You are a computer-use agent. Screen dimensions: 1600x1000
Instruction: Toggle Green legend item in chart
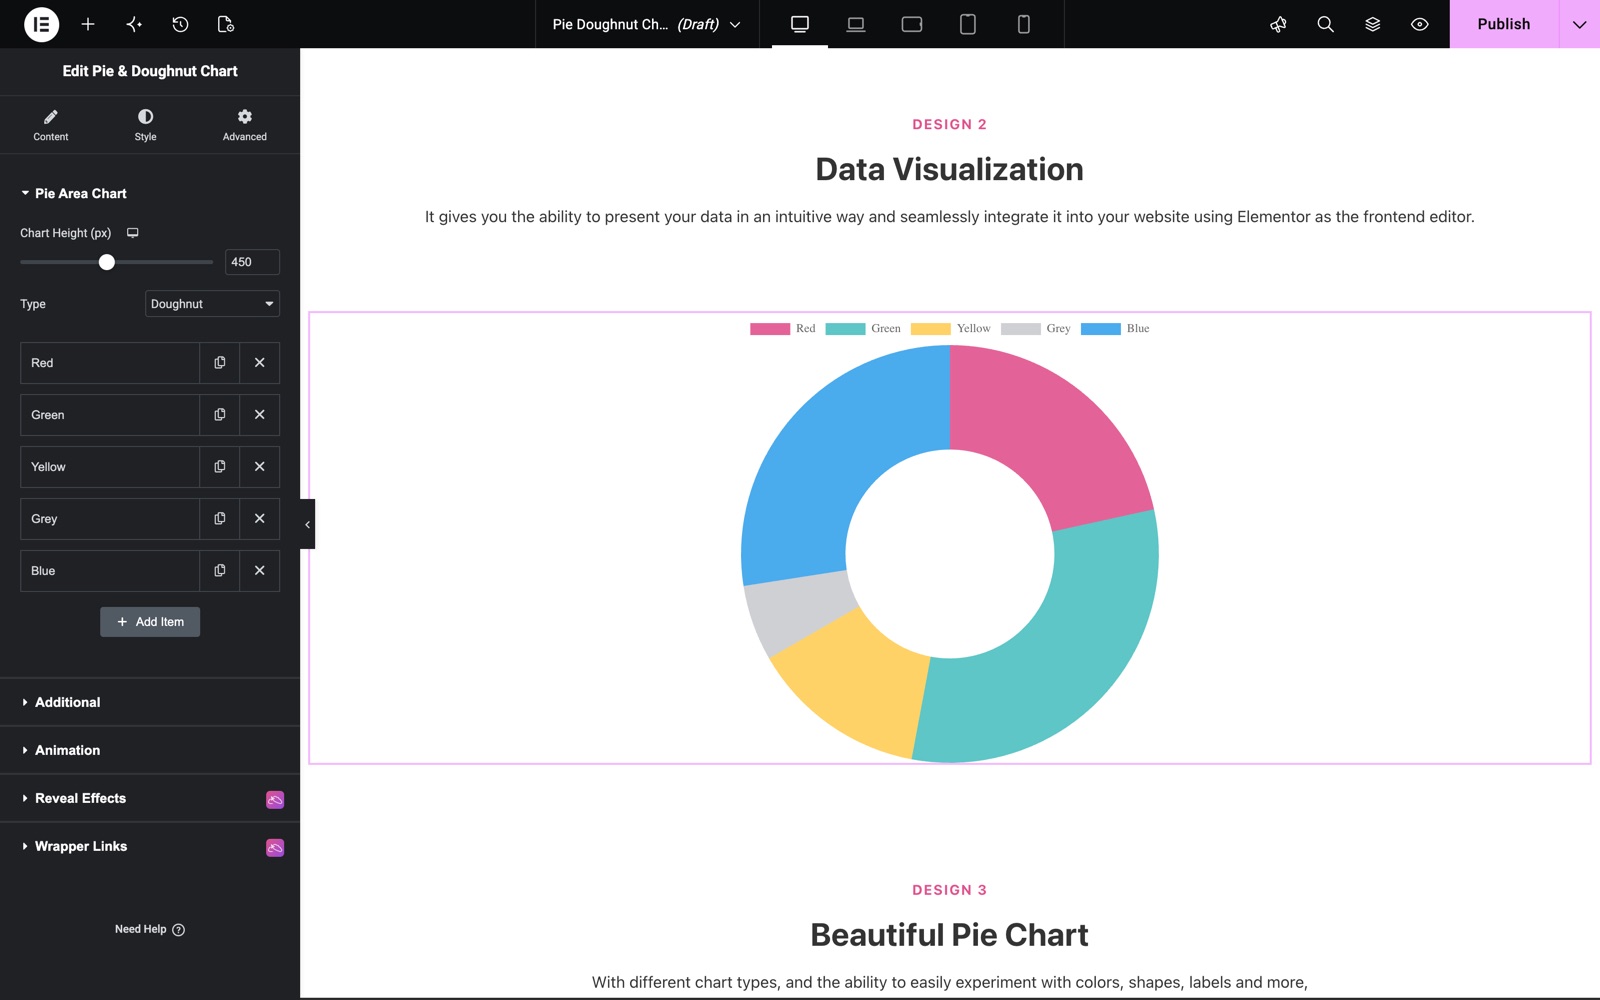[863, 328]
